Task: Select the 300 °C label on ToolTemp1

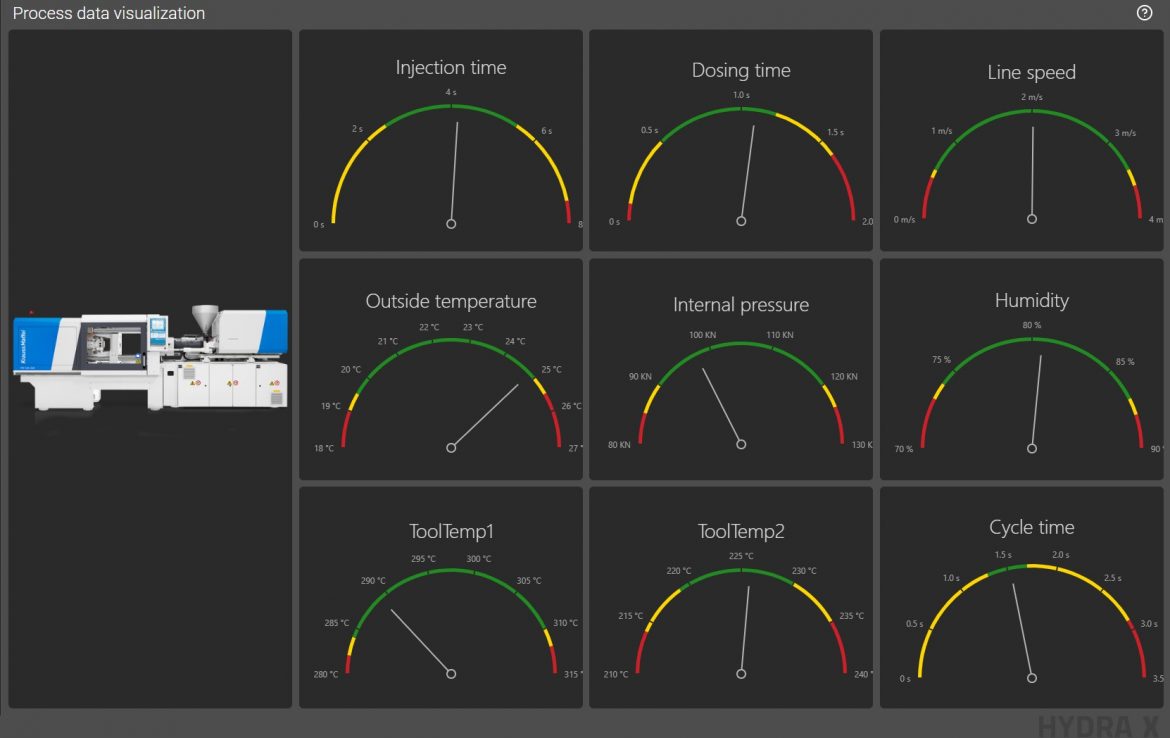Action: (x=479, y=559)
